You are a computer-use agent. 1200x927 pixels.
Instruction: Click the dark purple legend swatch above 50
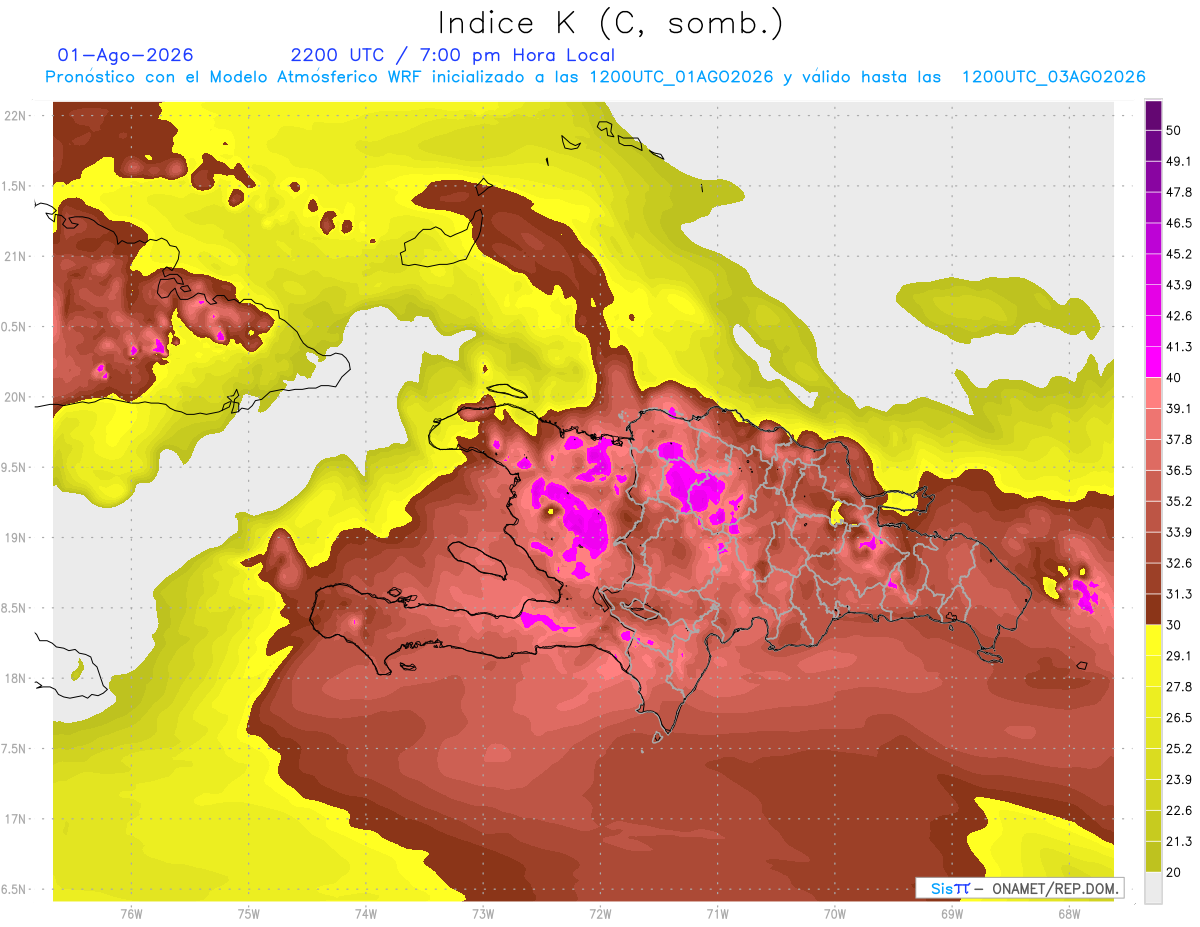click(x=1153, y=115)
